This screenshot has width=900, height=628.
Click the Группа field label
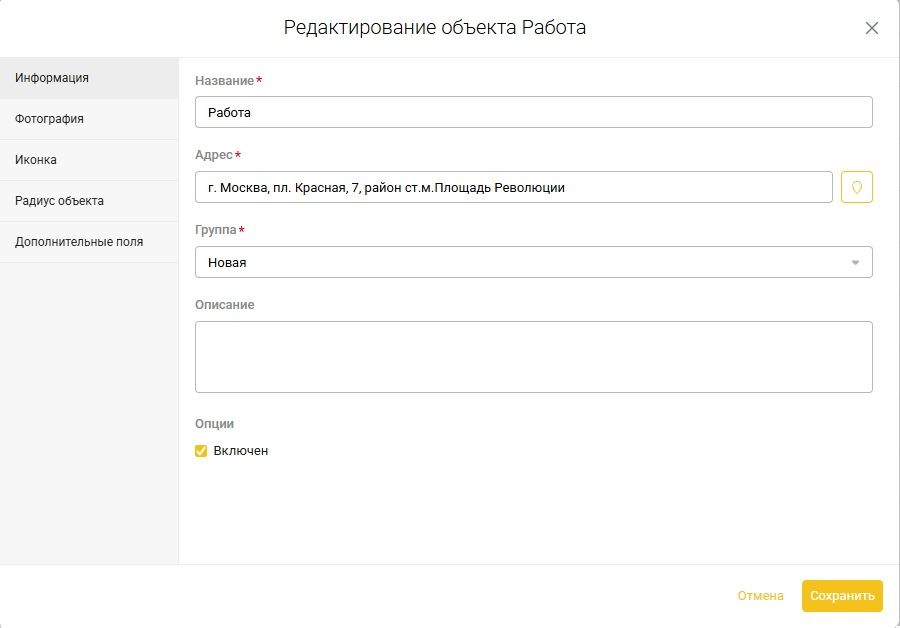coord(216,230)
